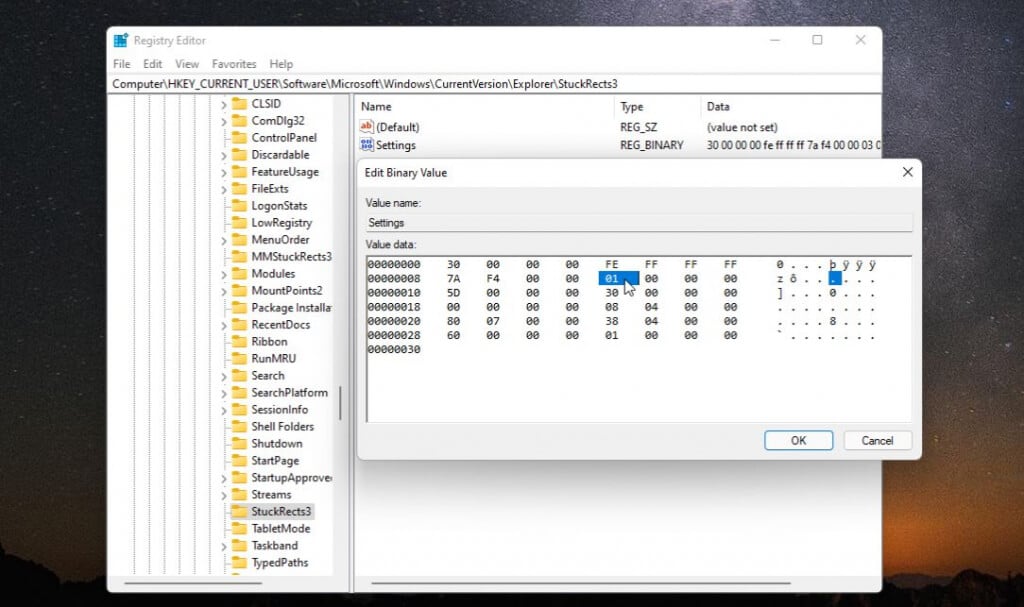Click the 80 byte in row 00000020

[x=453, y=321]
